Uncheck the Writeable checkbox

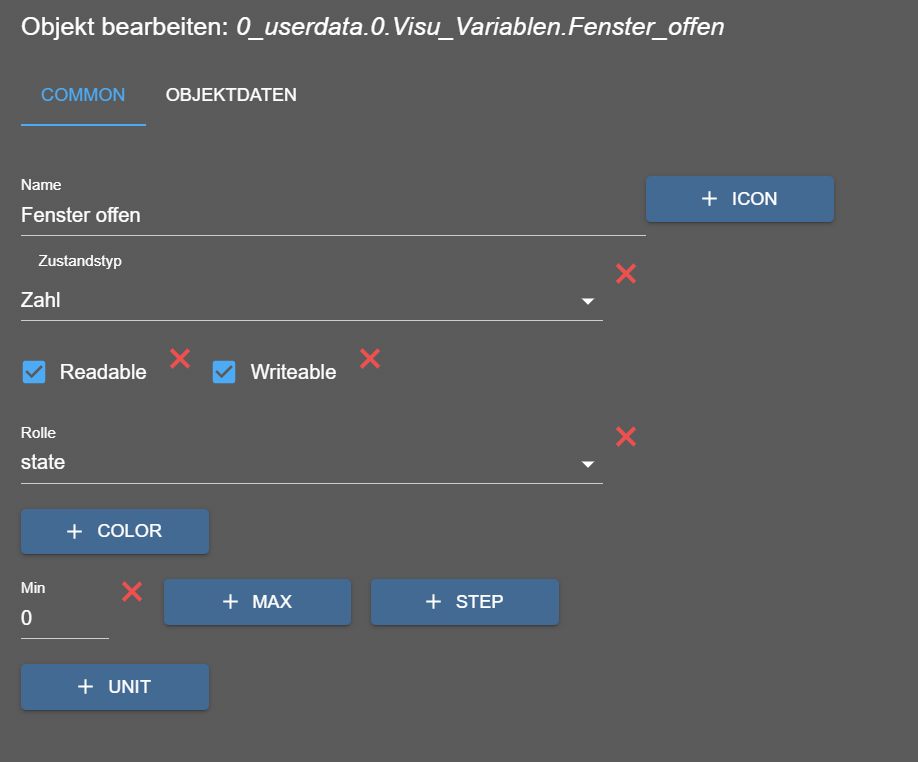click(224, 373)
